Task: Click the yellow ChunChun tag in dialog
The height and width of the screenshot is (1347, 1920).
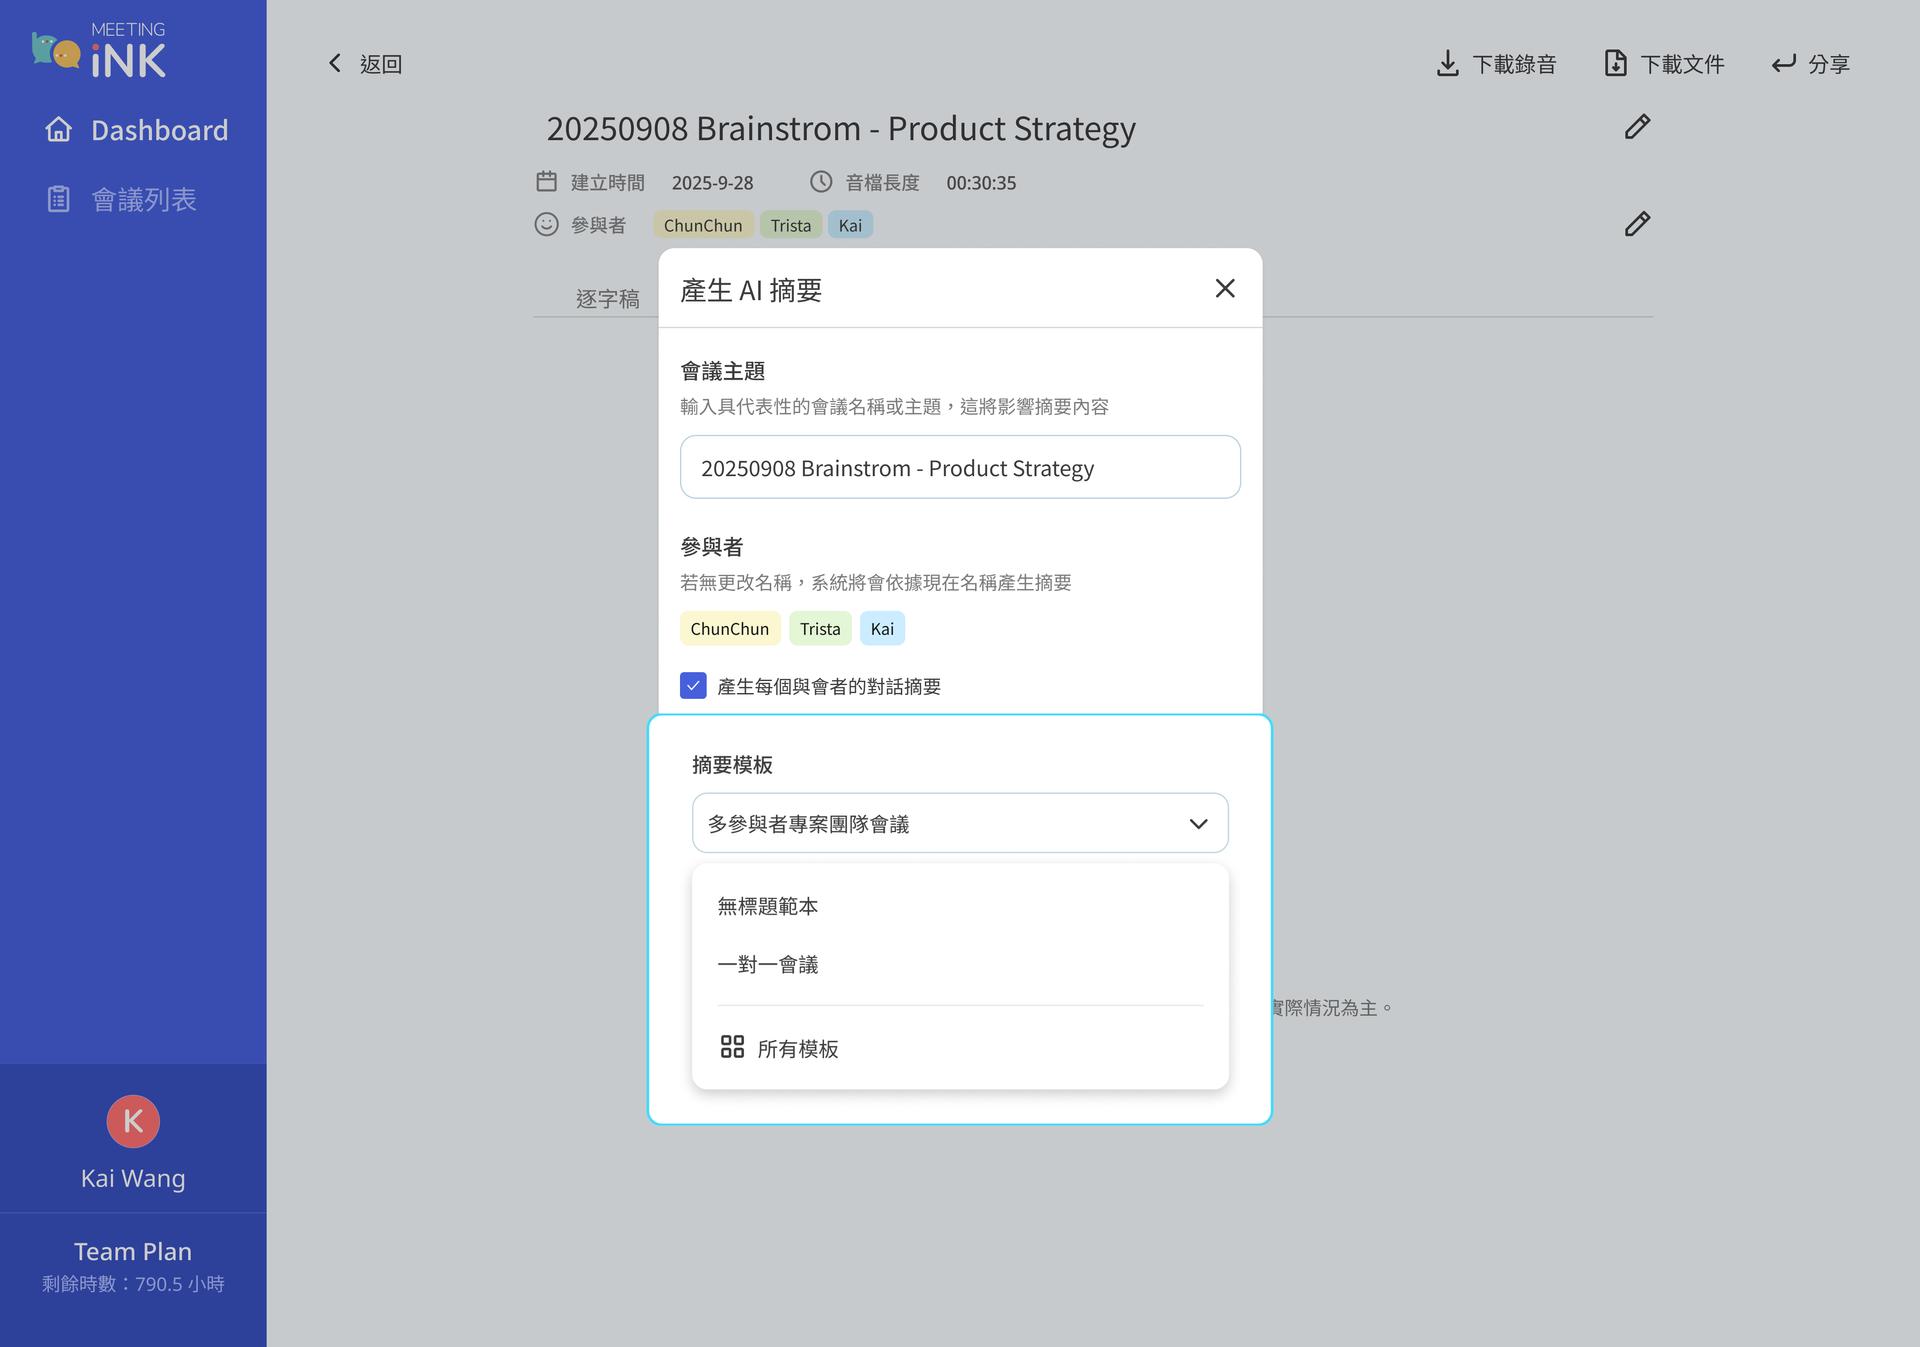Action: 730,629
